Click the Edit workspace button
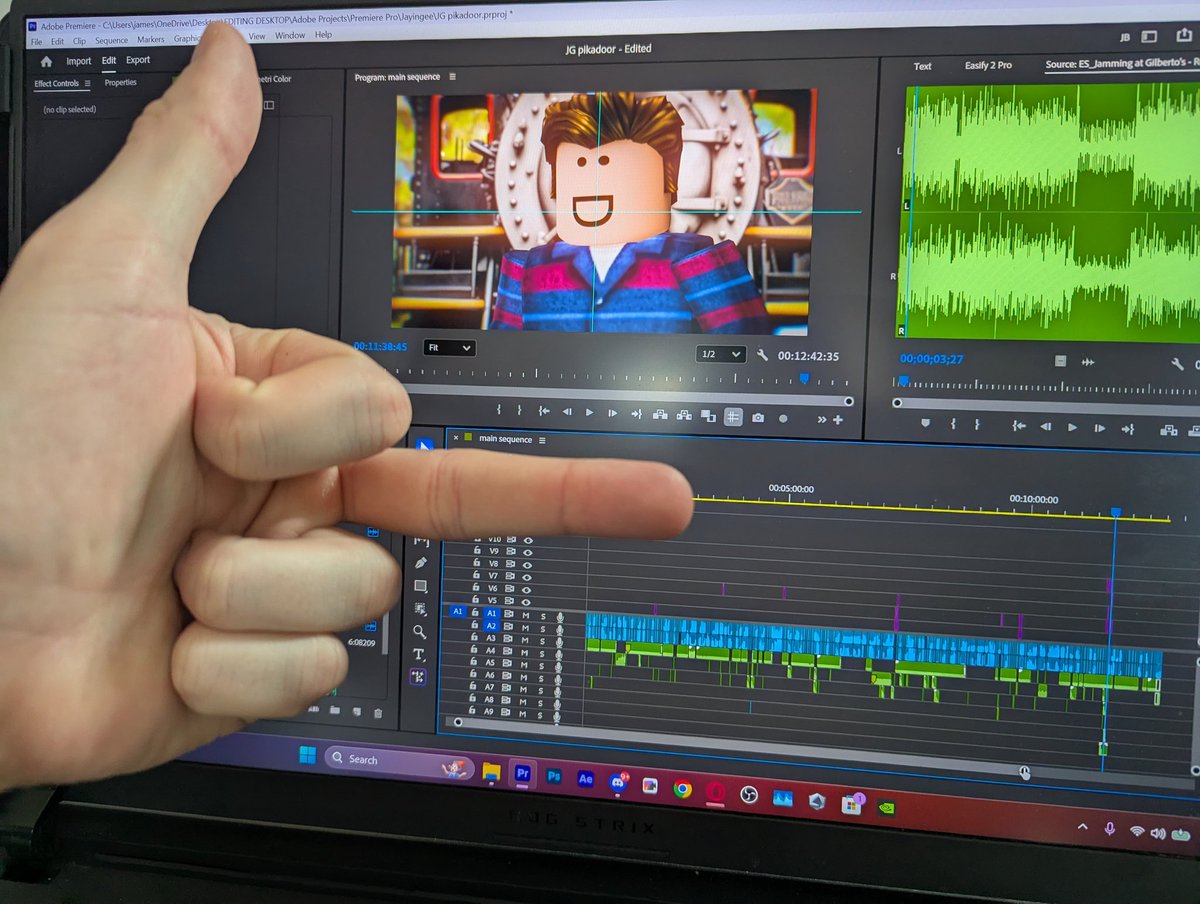Viewport: 1200px width, 904px height. tap(109, 60)
